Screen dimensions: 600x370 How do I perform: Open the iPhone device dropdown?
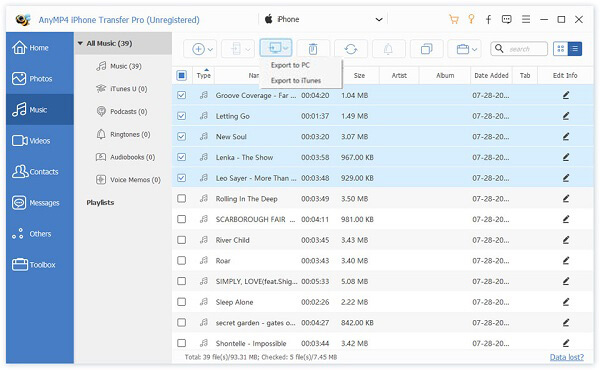323,19
